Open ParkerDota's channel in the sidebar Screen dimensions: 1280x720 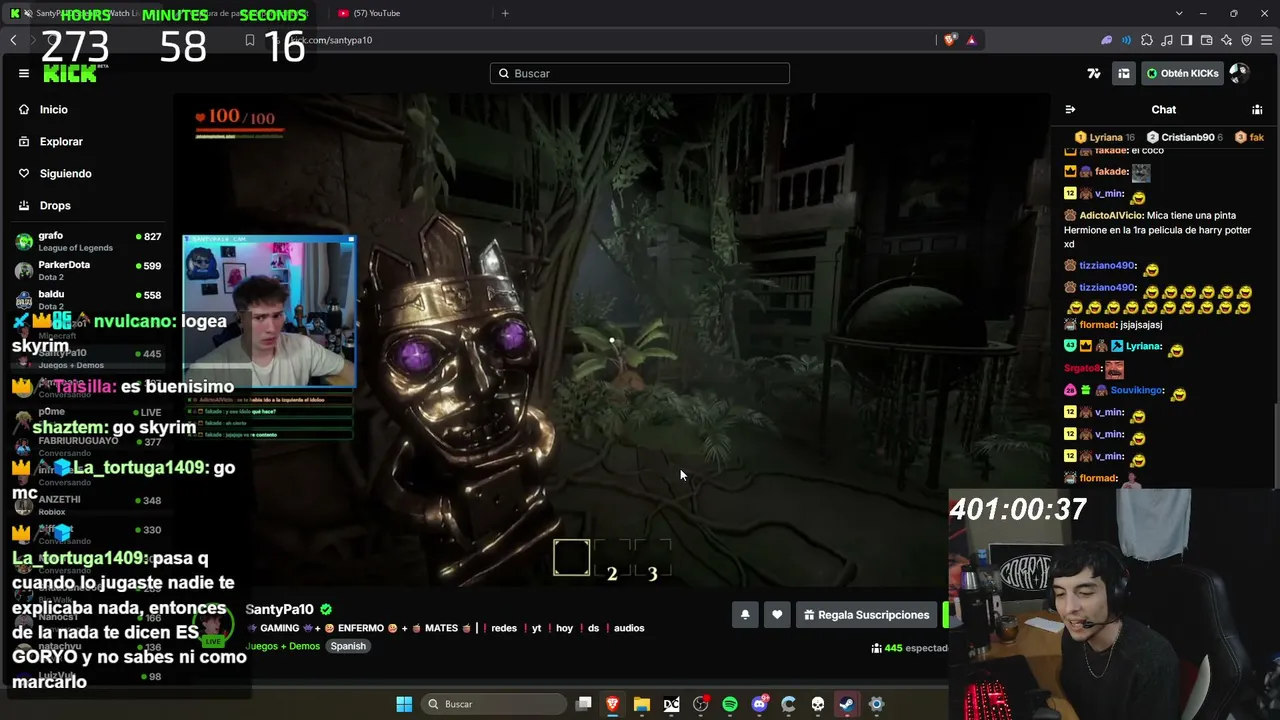click(x=88, y=271)
